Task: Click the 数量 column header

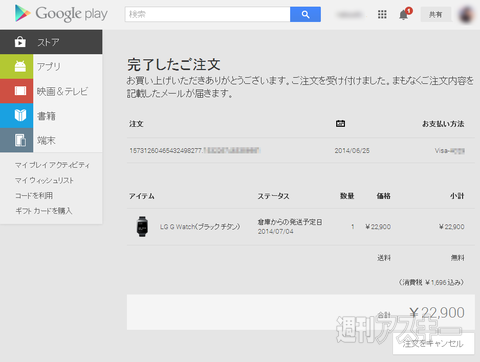Action: point(347,196)
